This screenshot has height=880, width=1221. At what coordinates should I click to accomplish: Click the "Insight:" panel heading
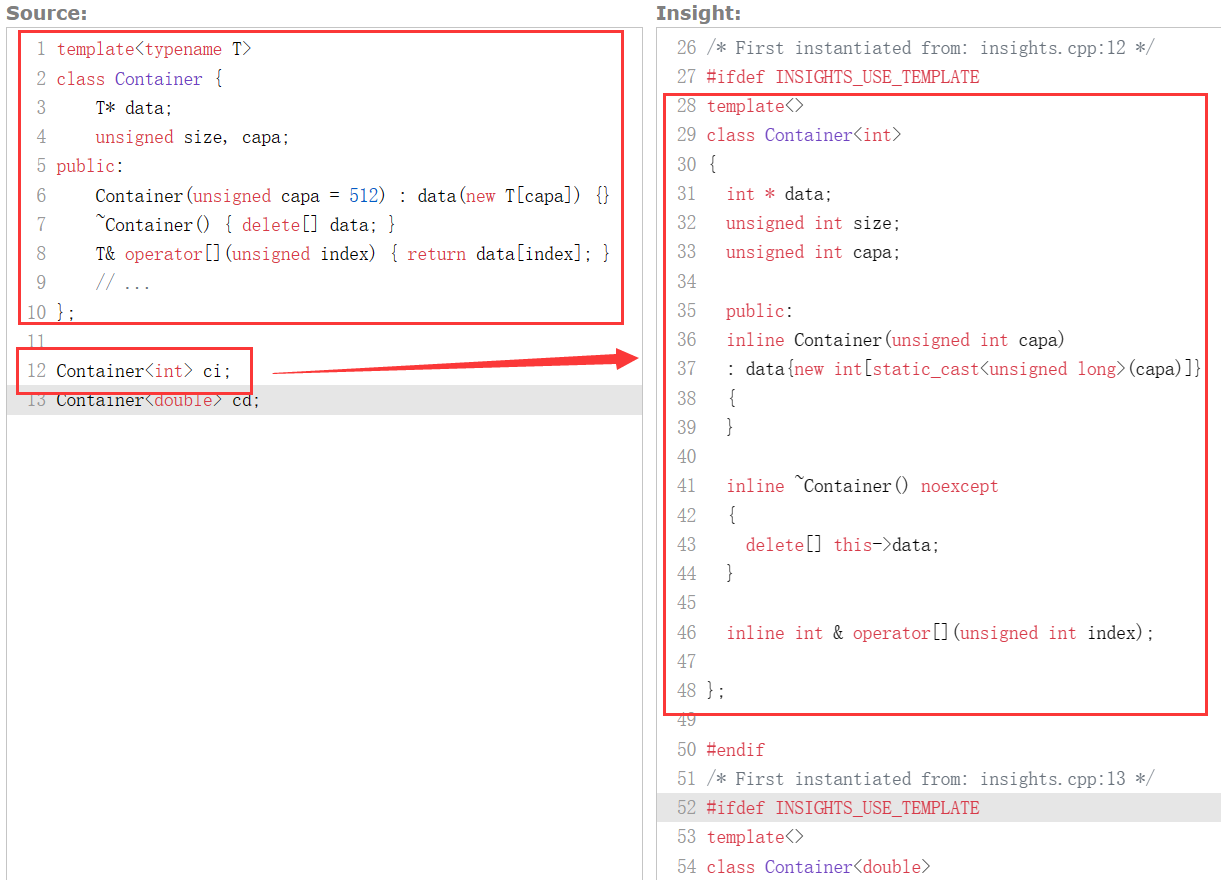pyautogui.click(x=698, y=13)
